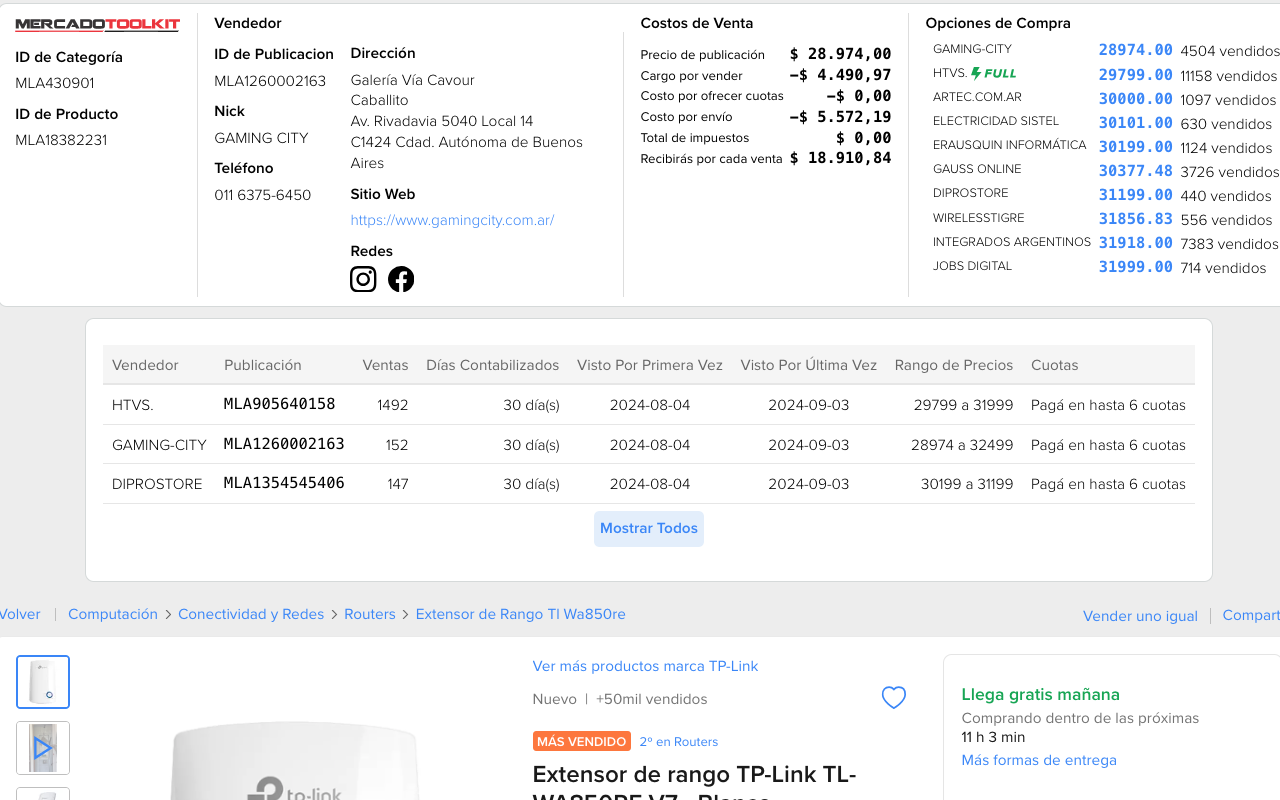Click the Vender uno igual link
Screen dimensions: 1280x800
point(1140,616)
